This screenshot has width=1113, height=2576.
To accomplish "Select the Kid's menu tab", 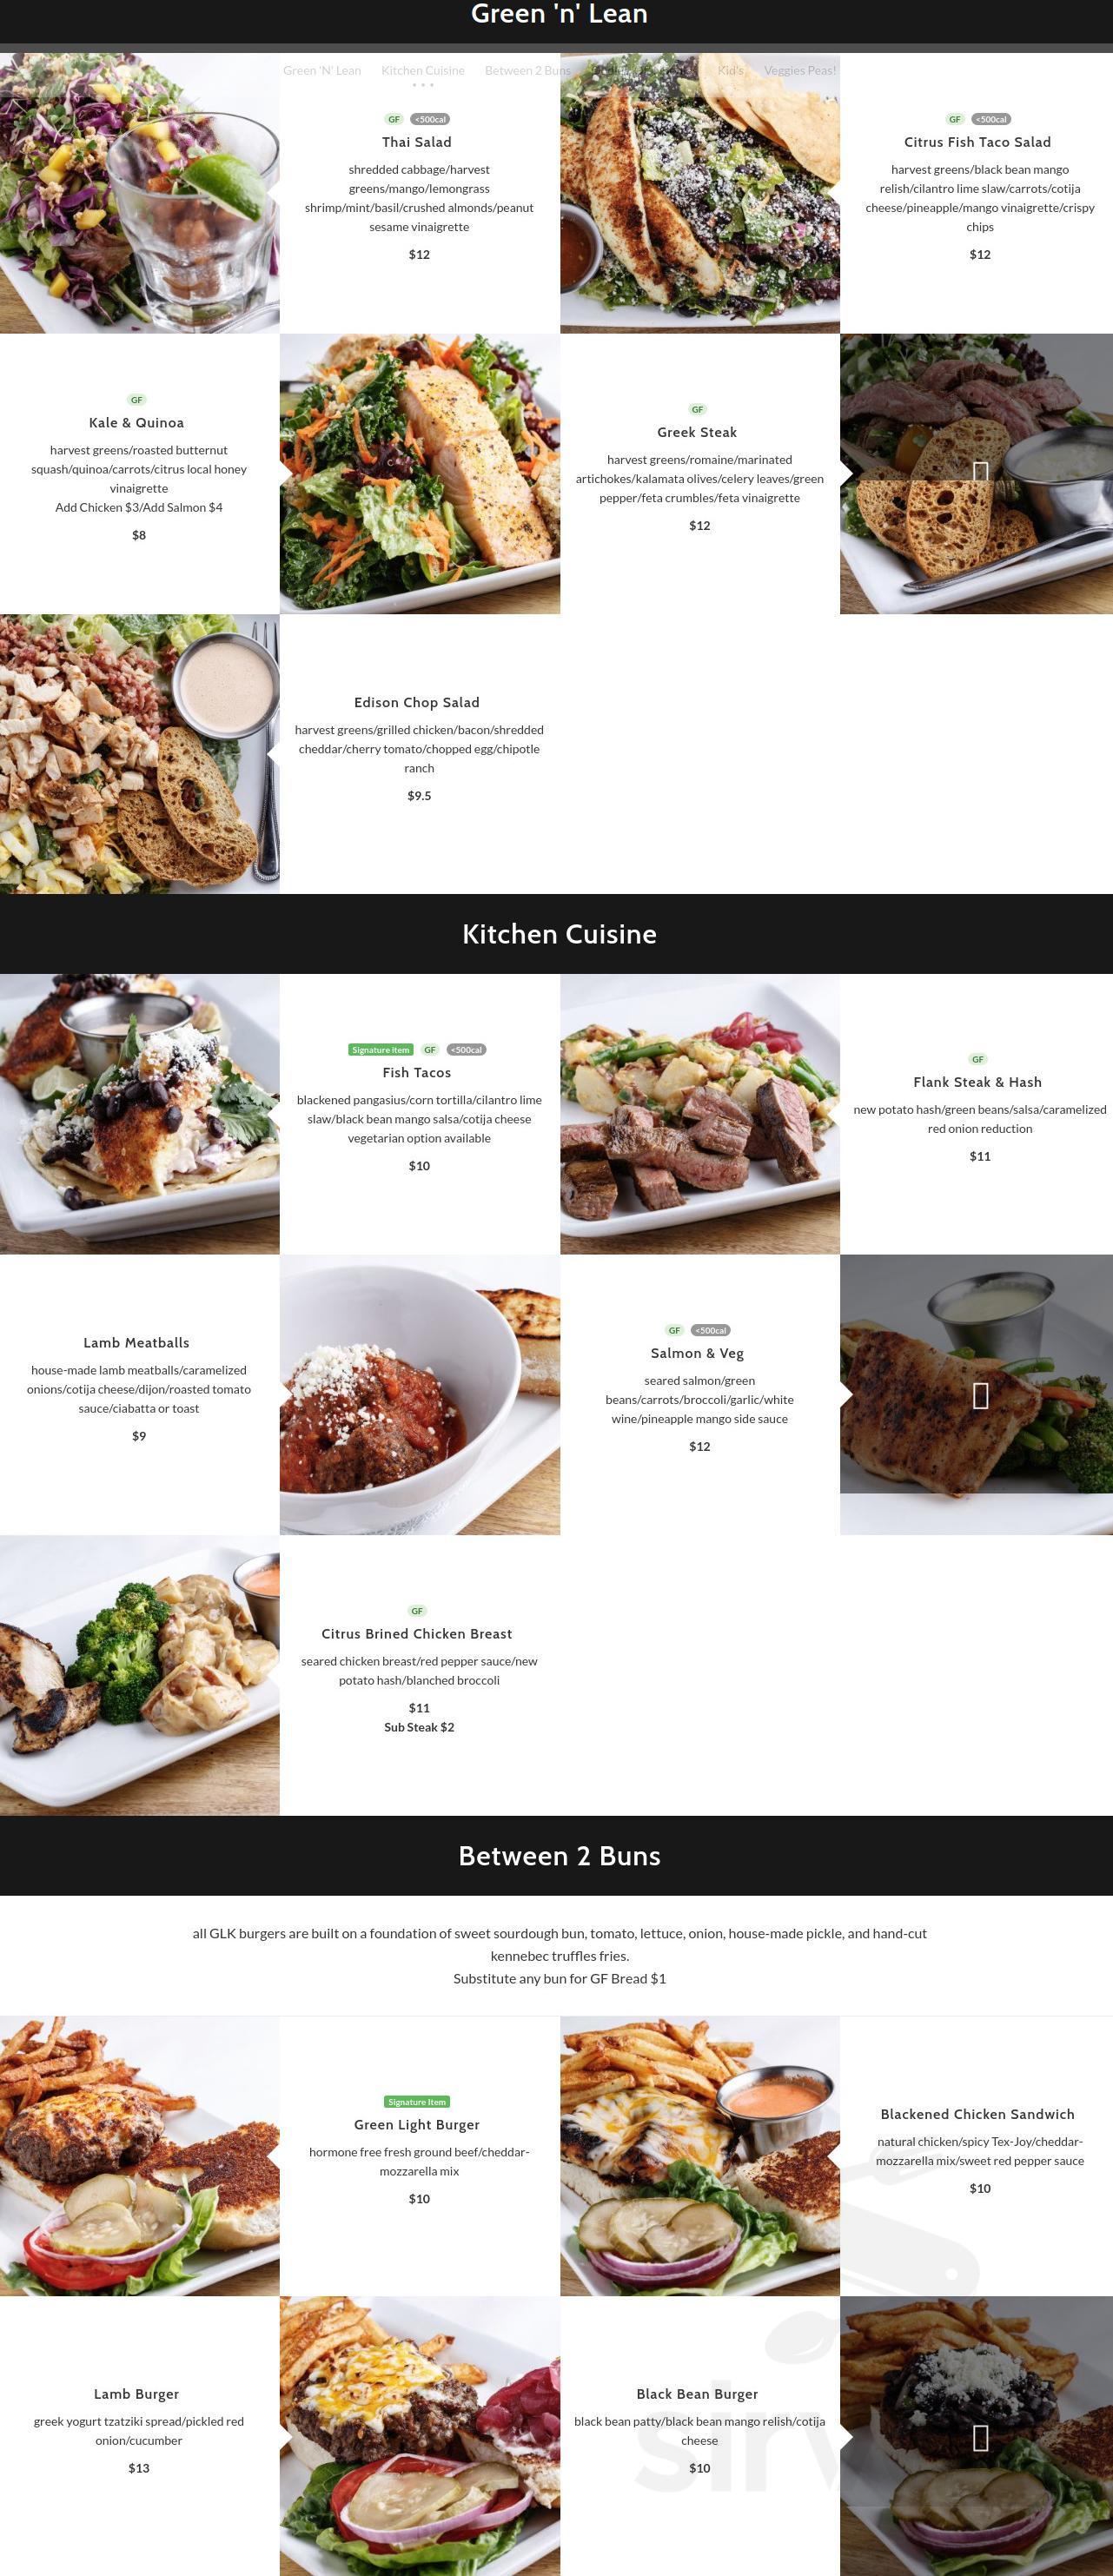I will (731, 70).
